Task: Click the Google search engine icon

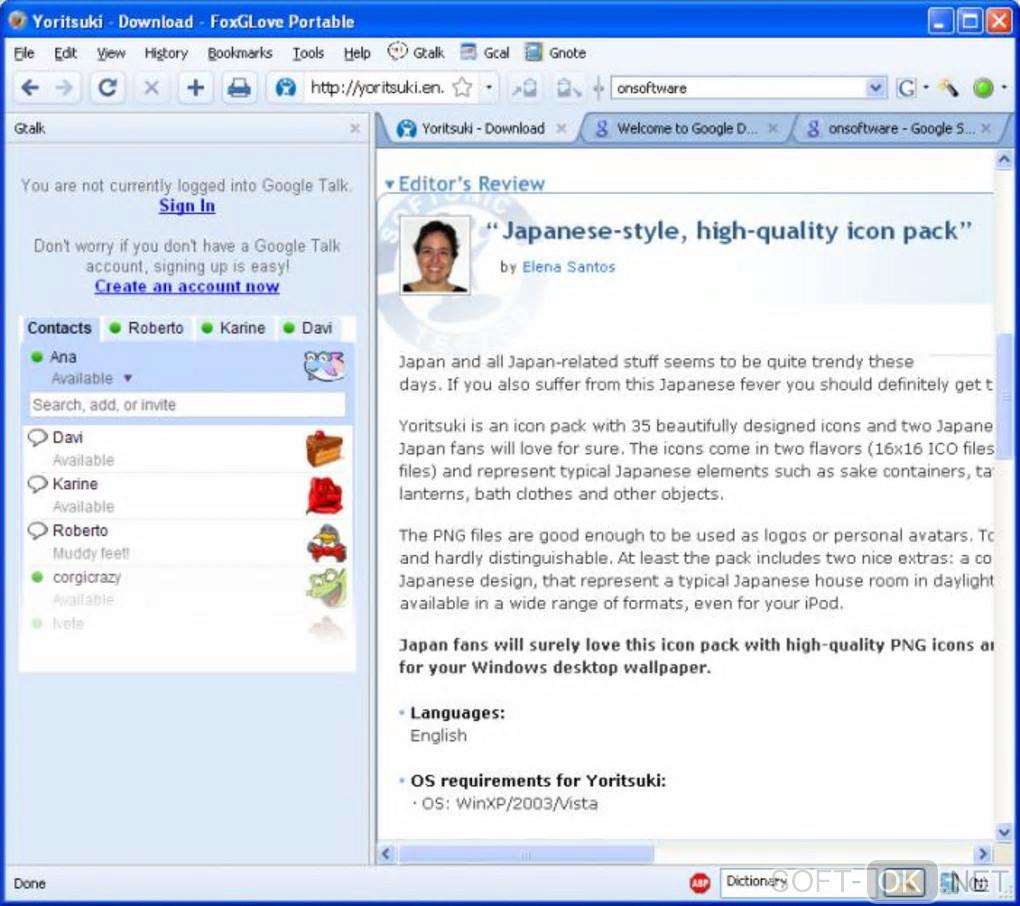Action: click(906, 87)
